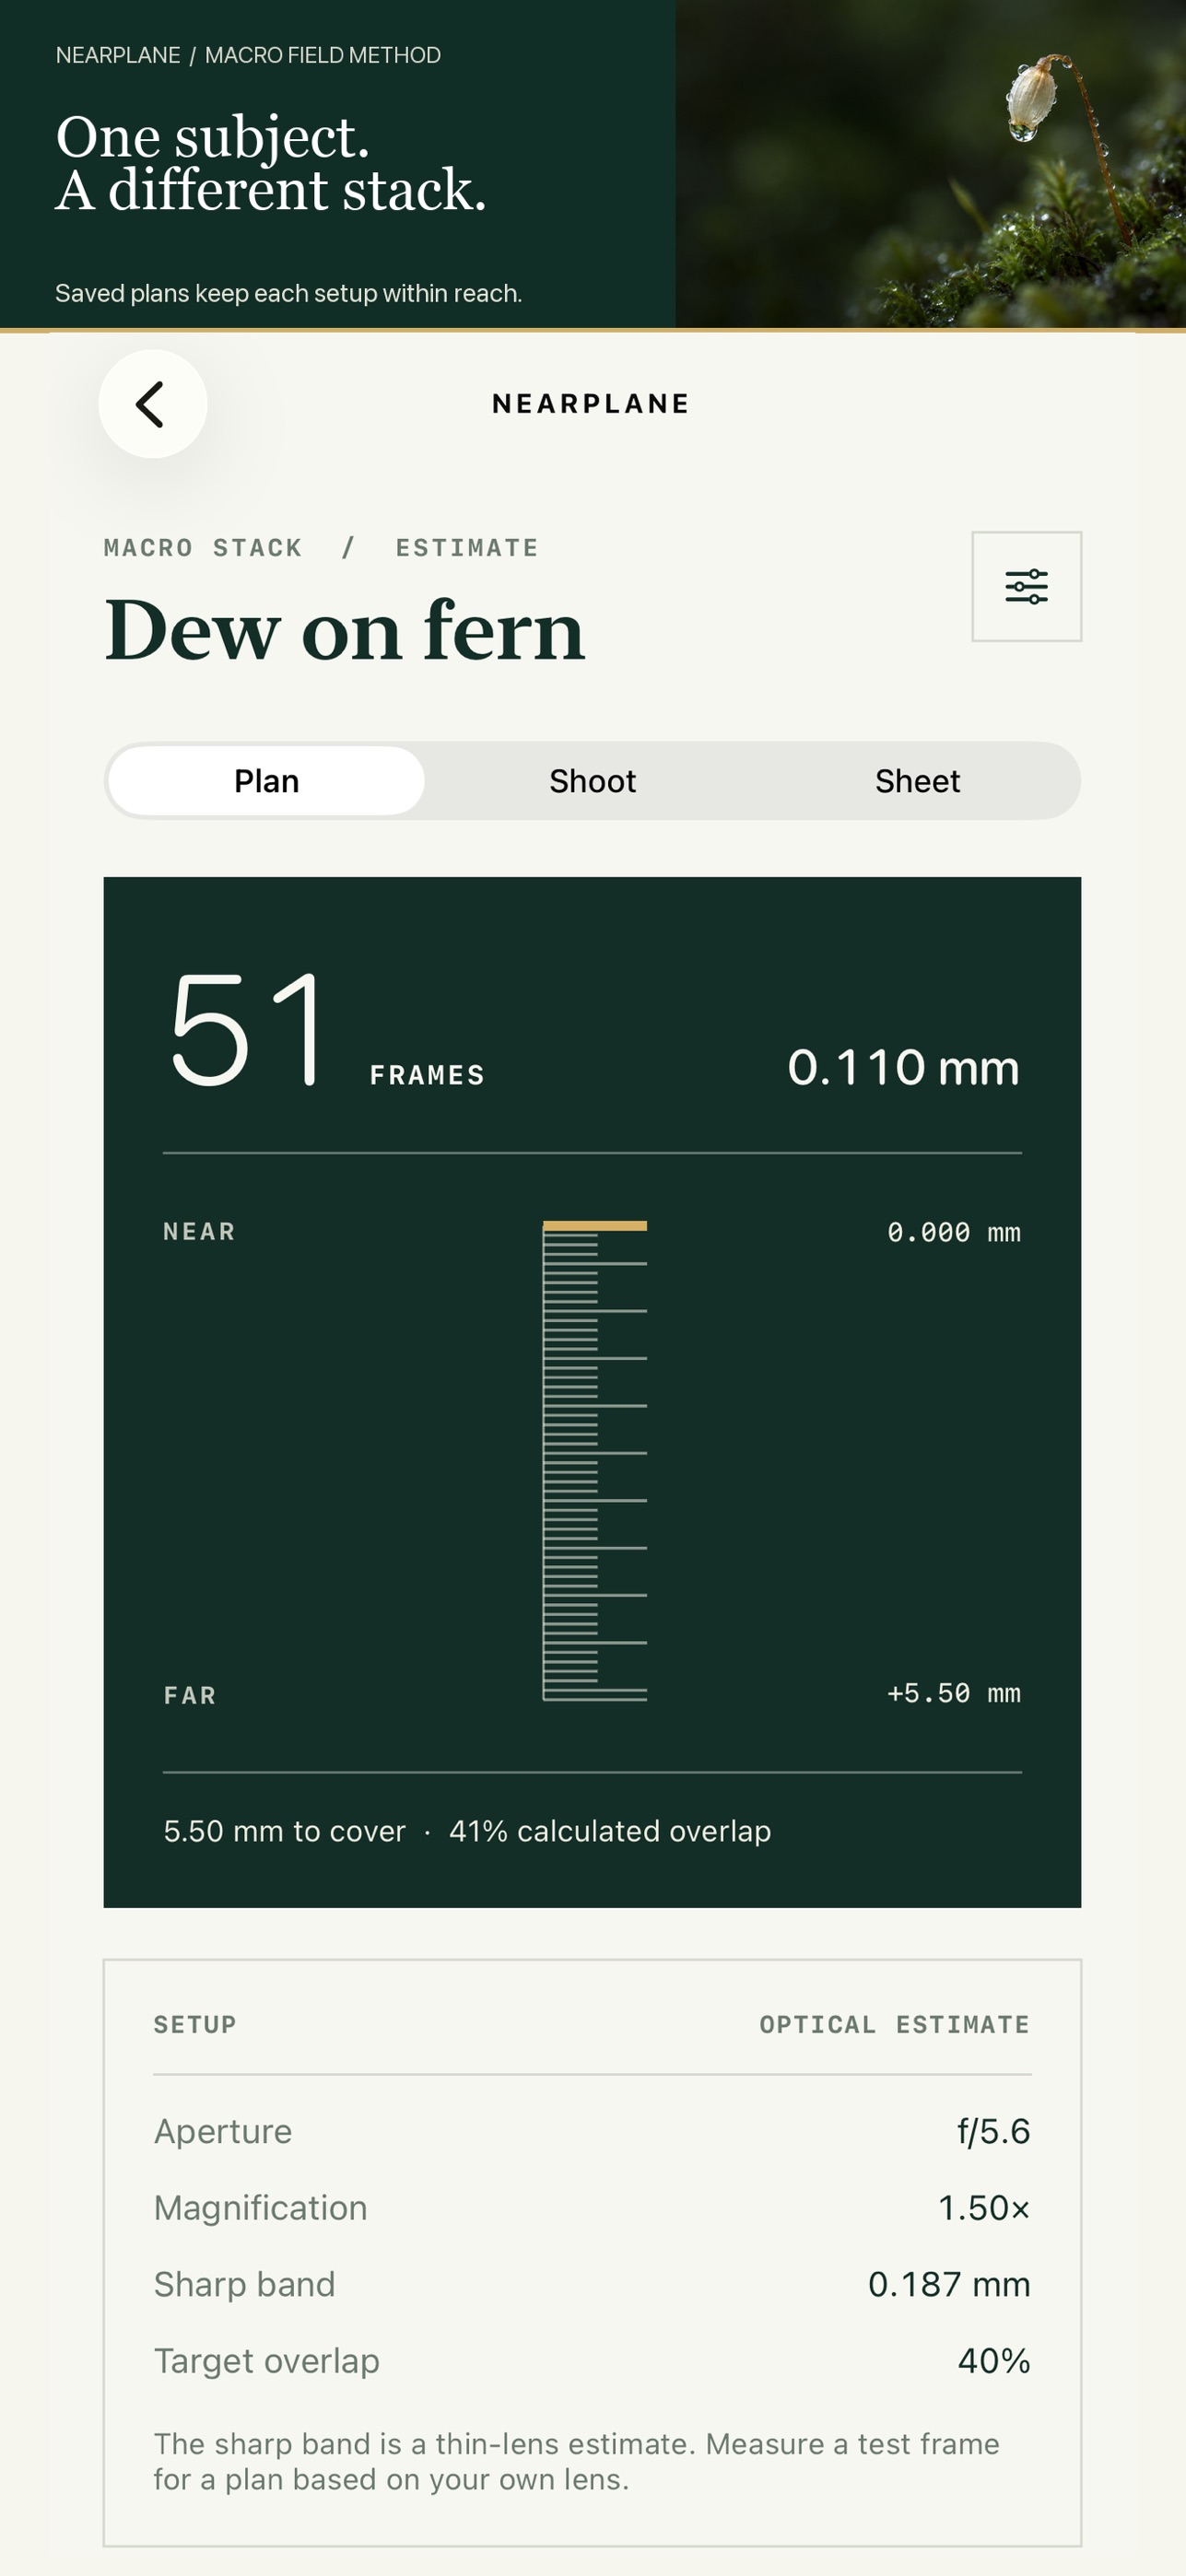Click the moss macro photo banner
Screen dimensions: 1186x2576
(930, 164)
